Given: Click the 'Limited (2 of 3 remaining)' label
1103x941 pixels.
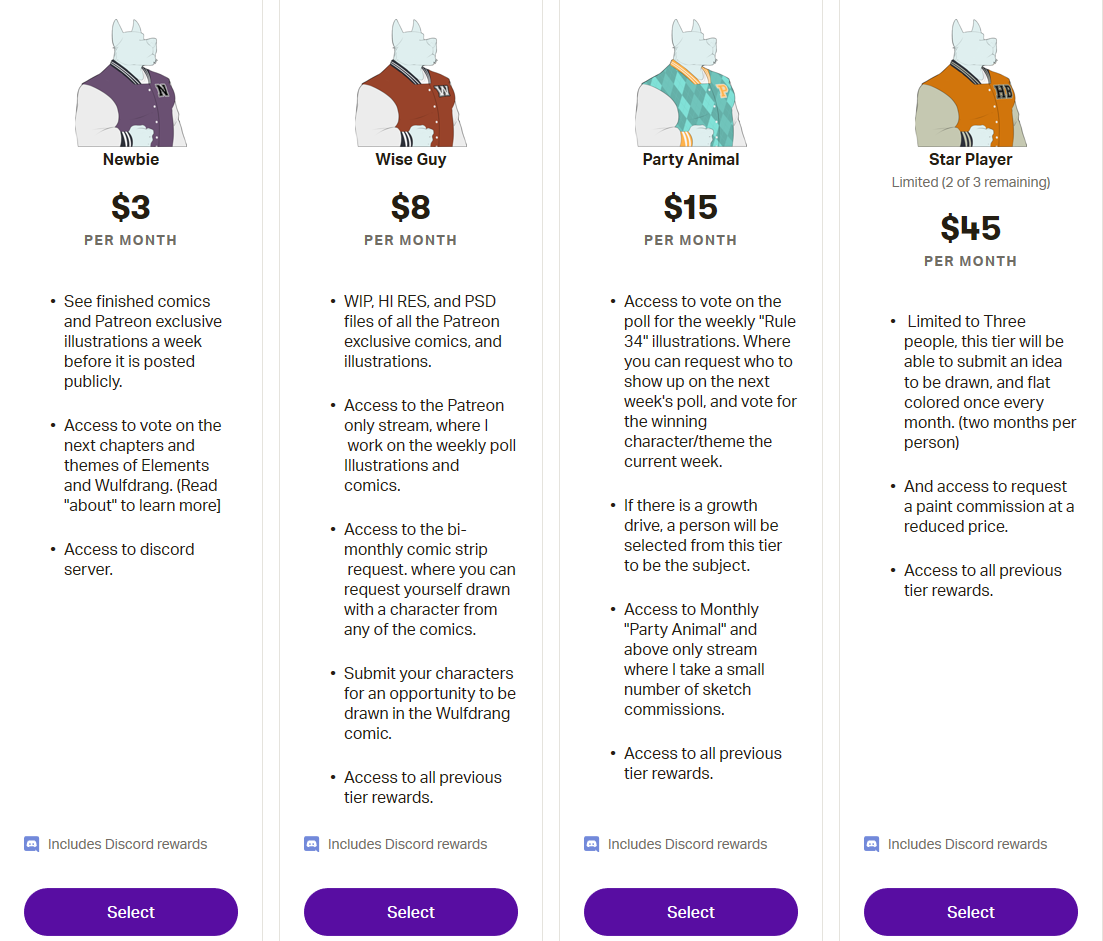Looking at the screenshot, I should (x=971, y=182).
